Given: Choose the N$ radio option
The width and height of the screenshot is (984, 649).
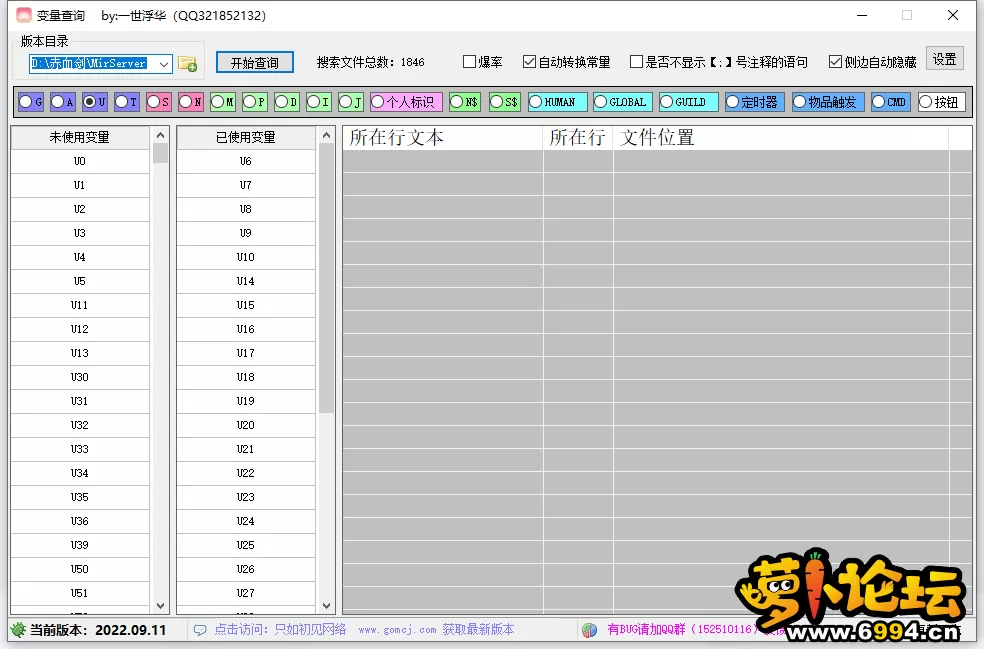Looking at the screenshot, I should pos(465,102).
